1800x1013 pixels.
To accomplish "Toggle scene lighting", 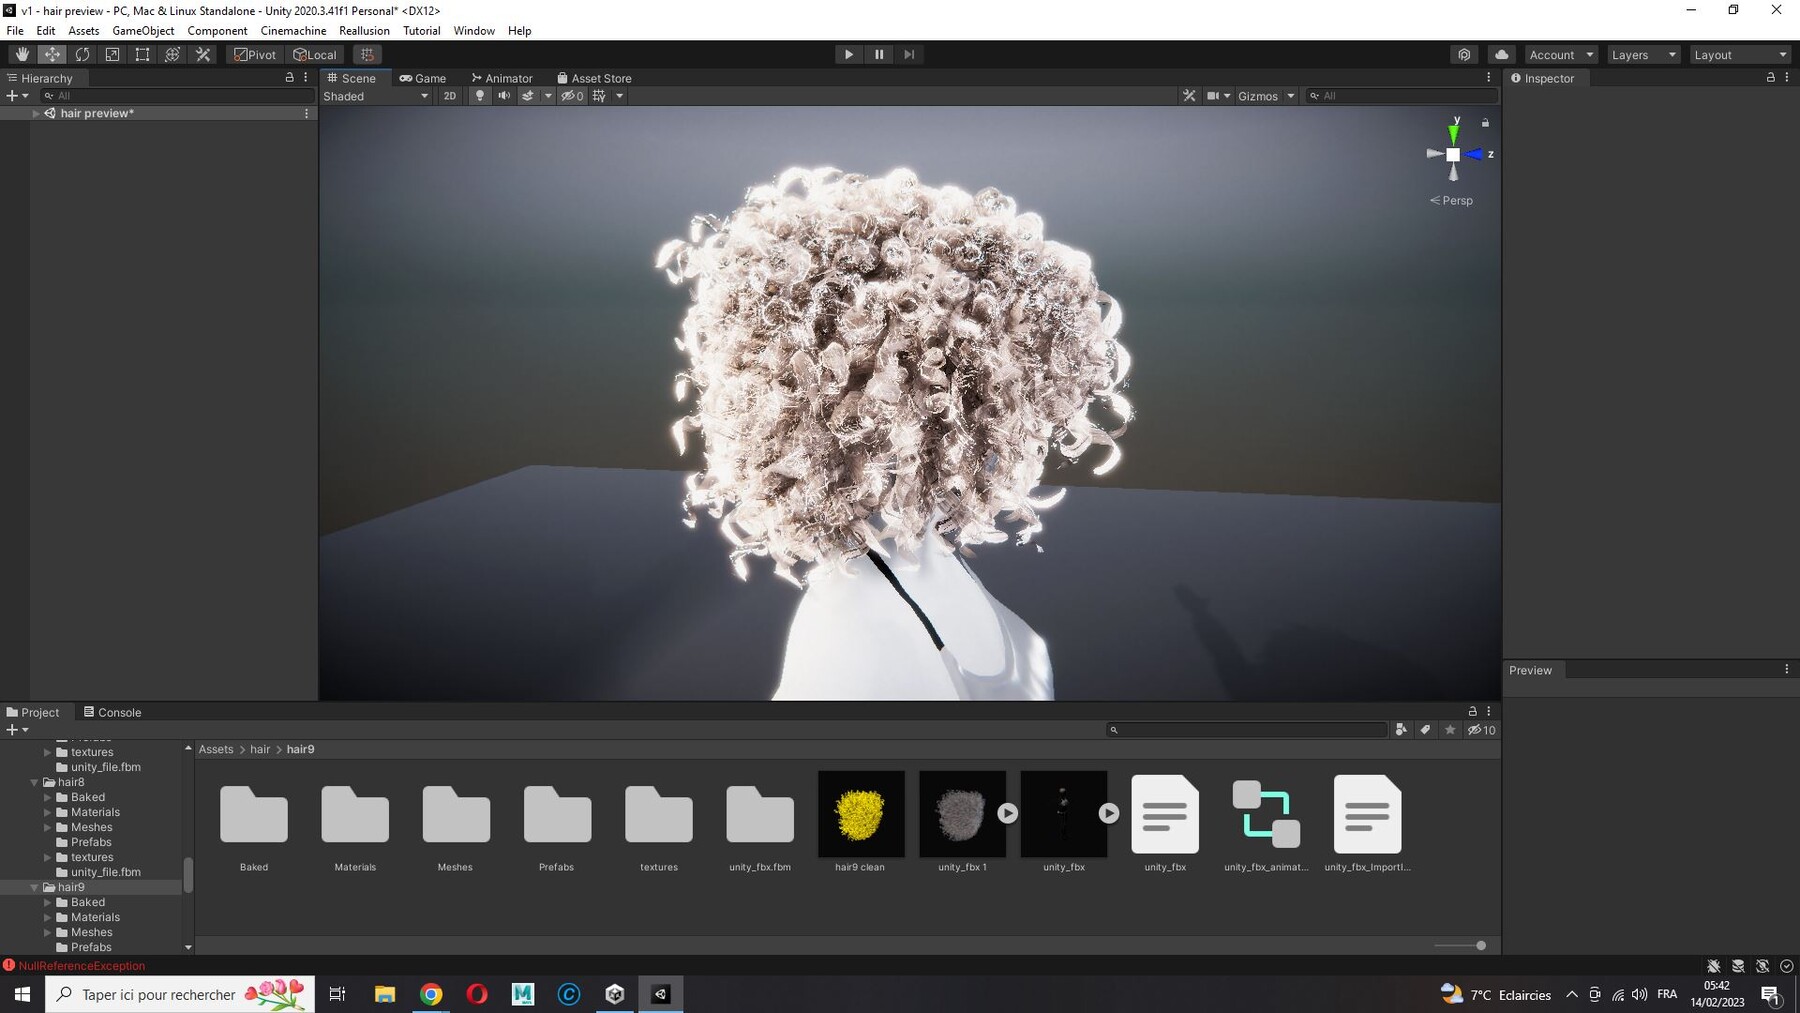I will coord(480,96).
